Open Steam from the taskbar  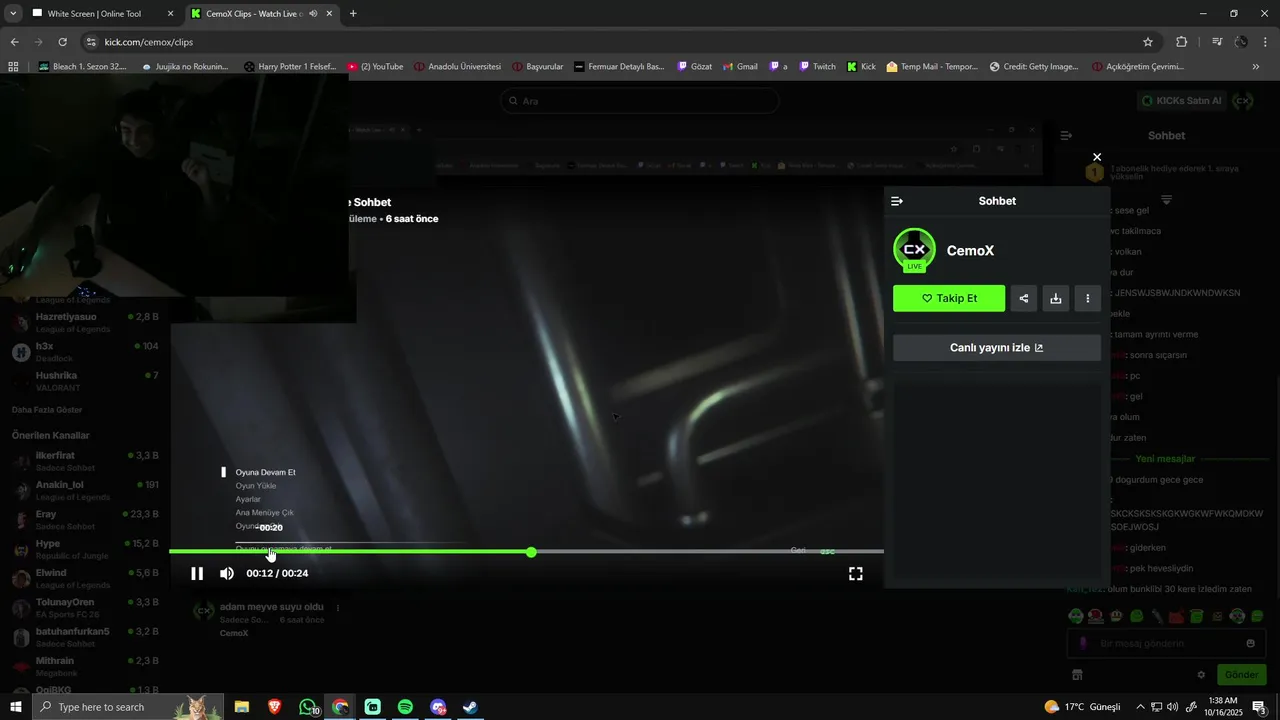coord(469,707)
